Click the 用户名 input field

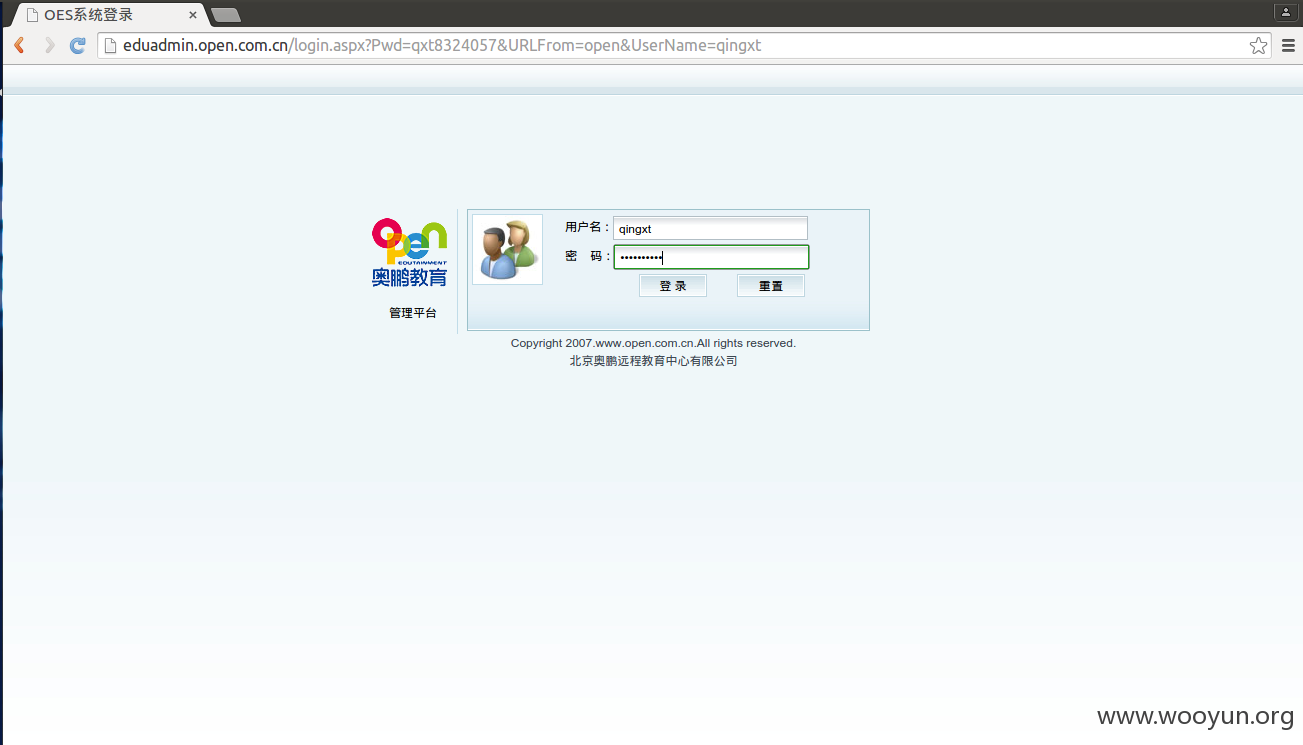point(710,228)
